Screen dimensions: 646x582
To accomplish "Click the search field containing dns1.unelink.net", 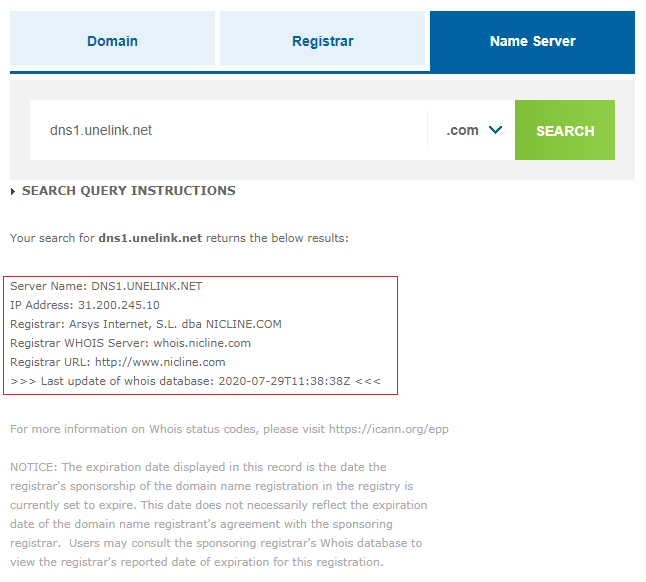I will pyautogui.click(x=228, y=130).
